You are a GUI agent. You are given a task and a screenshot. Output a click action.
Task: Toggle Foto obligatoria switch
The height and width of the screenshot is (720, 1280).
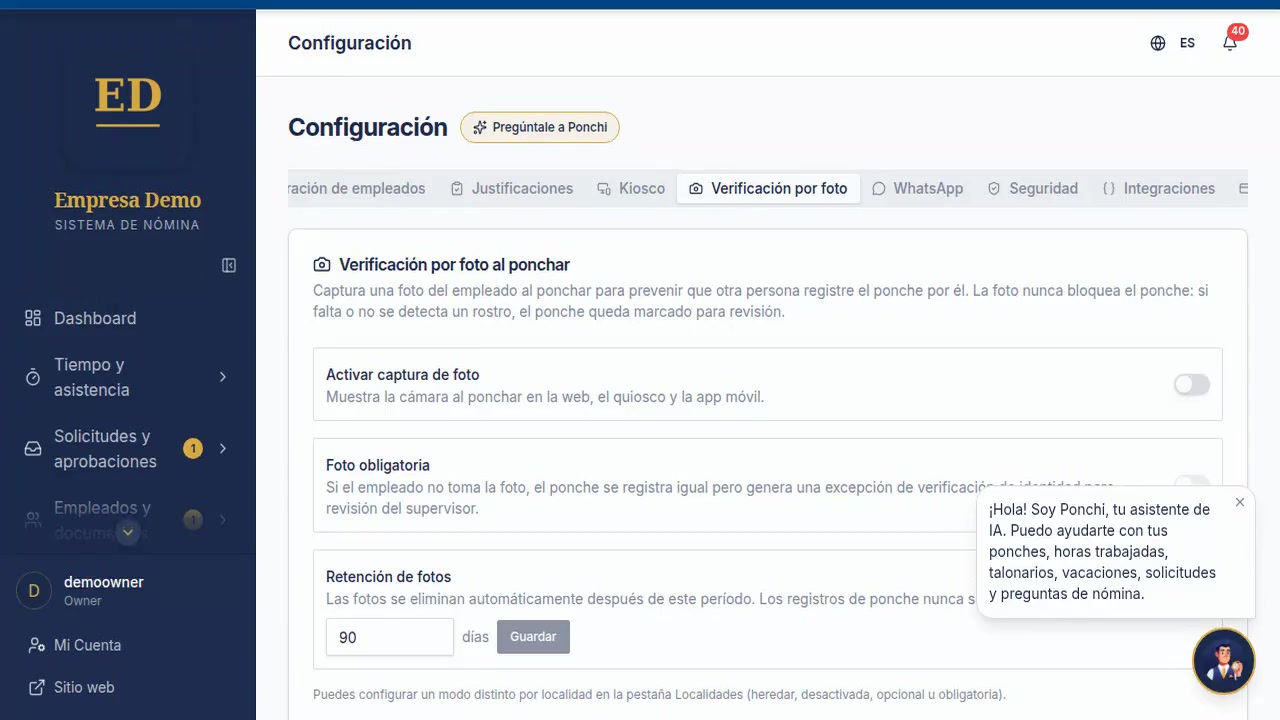click(x=1192, y=483)
